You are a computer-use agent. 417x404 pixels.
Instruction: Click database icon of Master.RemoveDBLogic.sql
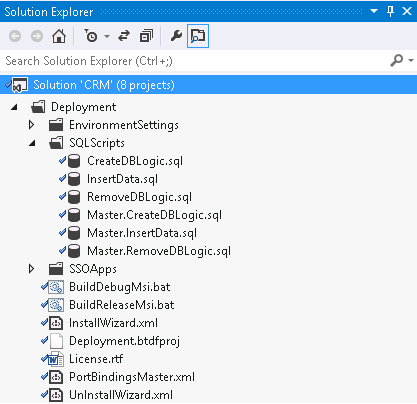74,251
